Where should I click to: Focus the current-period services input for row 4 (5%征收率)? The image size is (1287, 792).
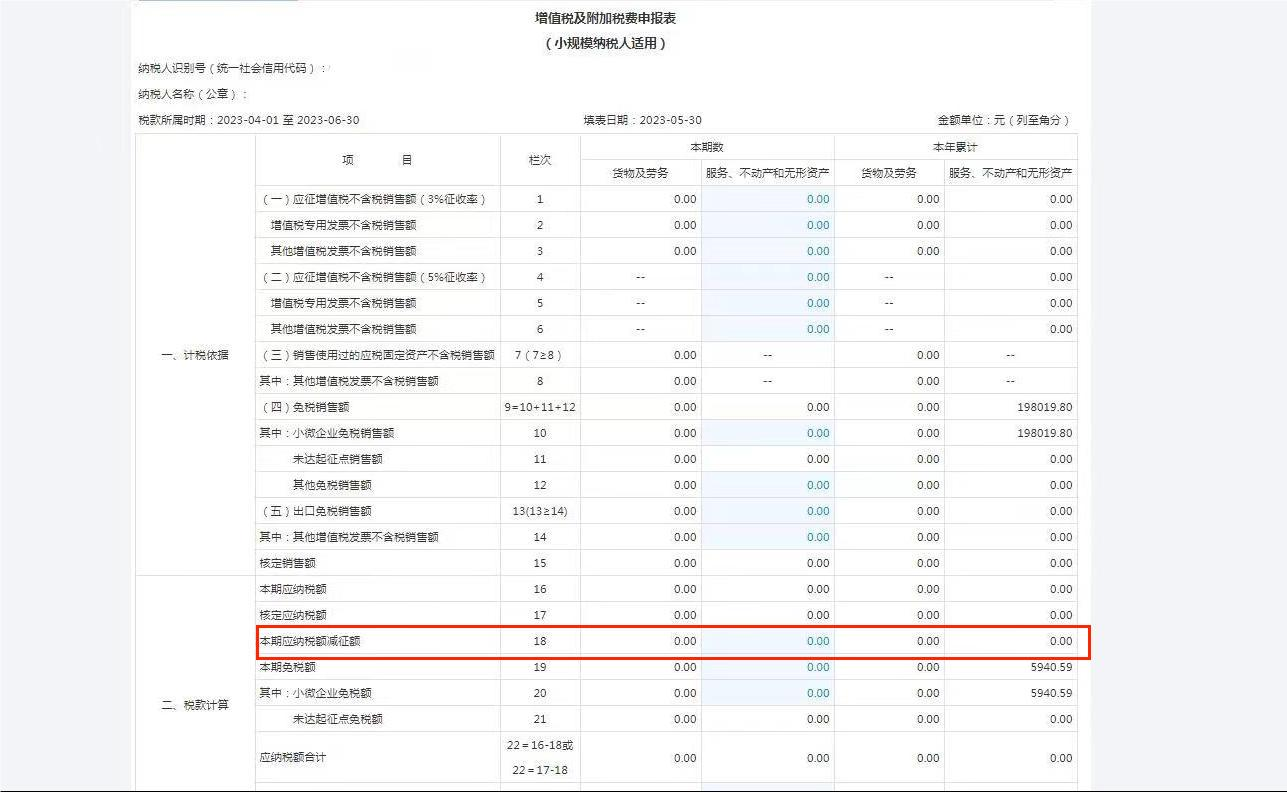[x=767, y=277]
